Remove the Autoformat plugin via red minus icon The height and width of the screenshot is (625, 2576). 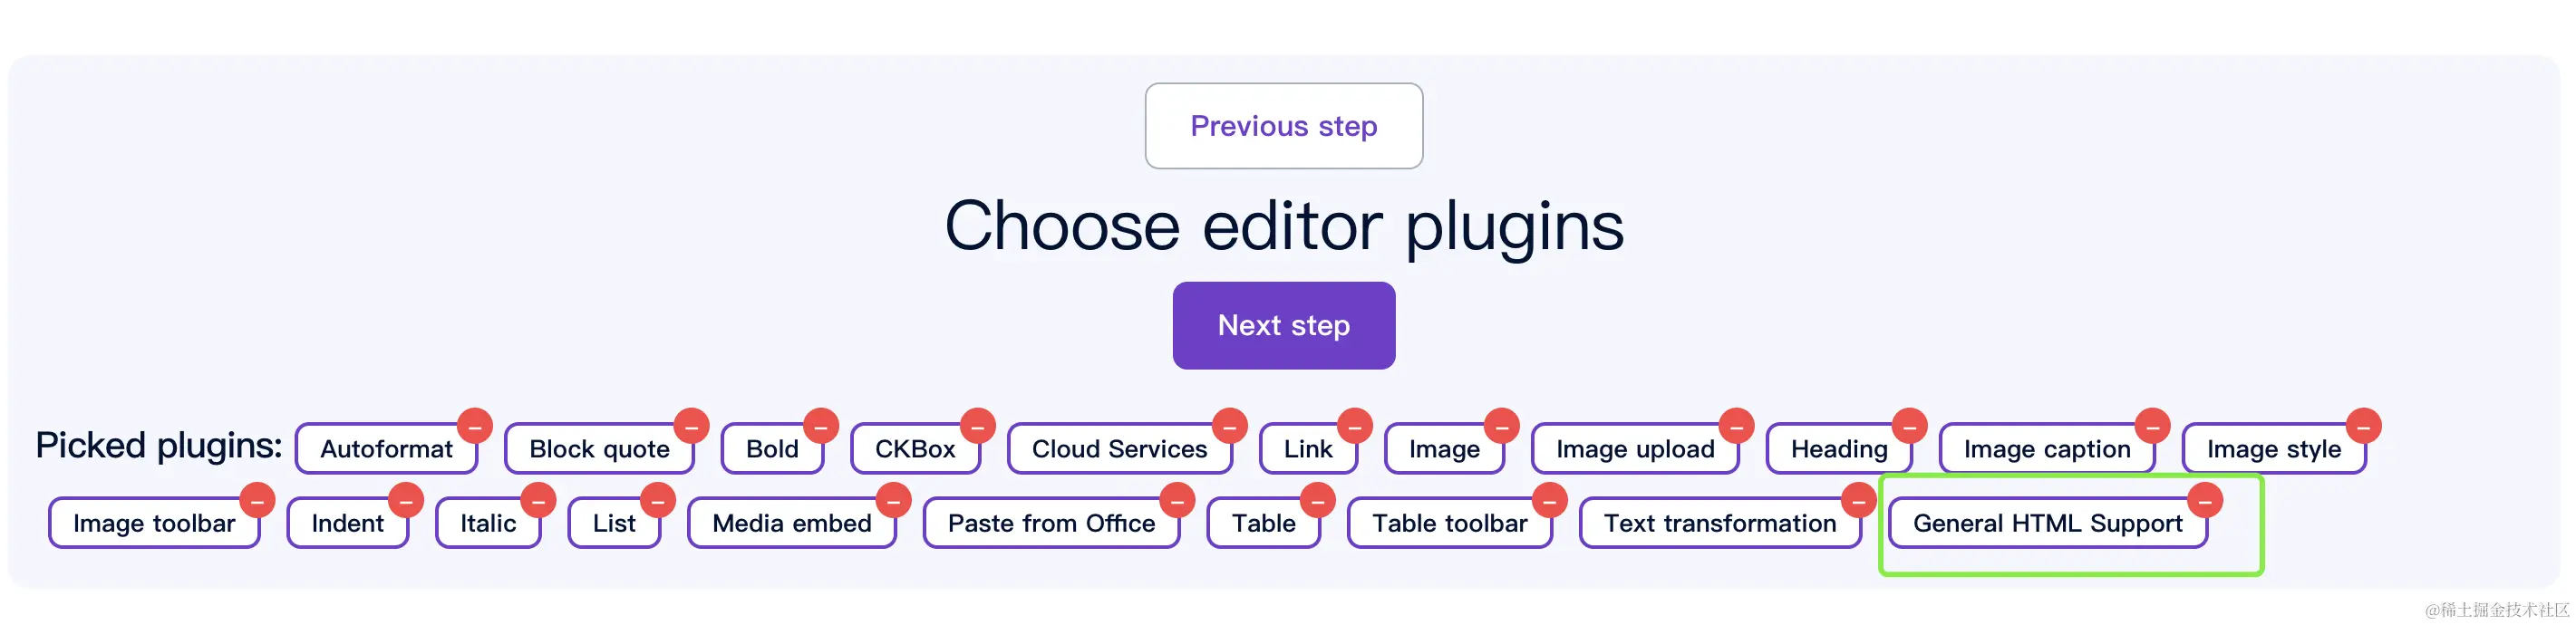pos(475,426)
